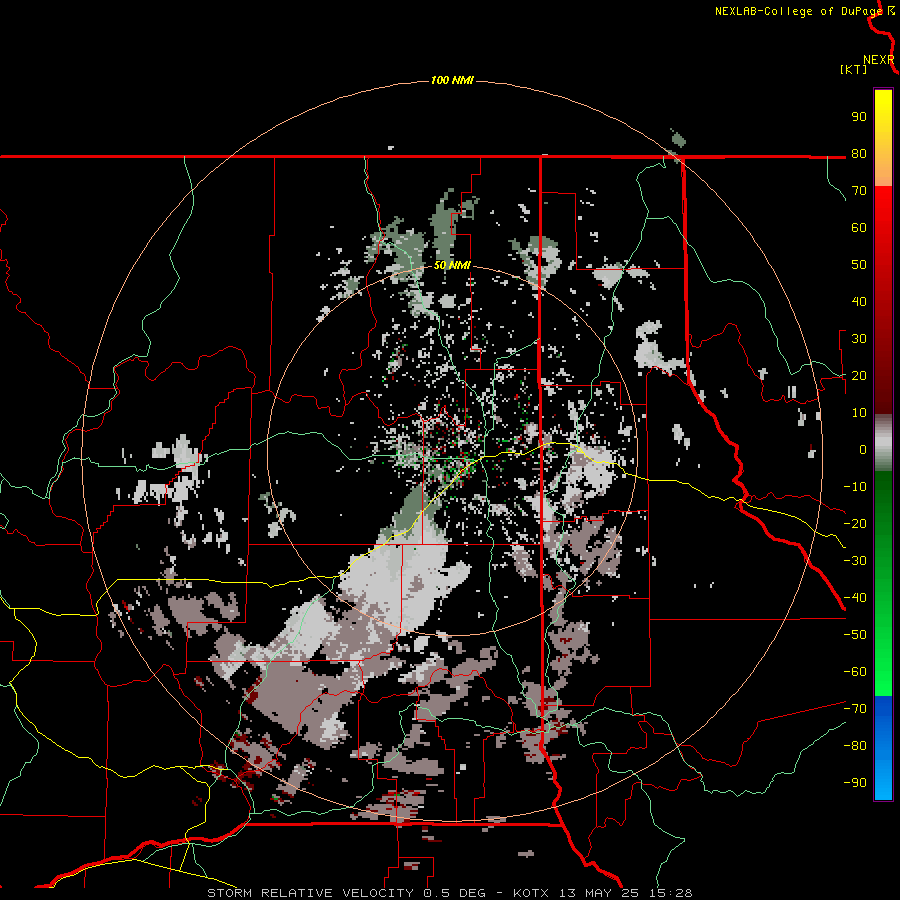Image resolution: width=900 pixels, height=900 pixels.
Task: Select the positive 80 scale value
Action: coord(859,153)
